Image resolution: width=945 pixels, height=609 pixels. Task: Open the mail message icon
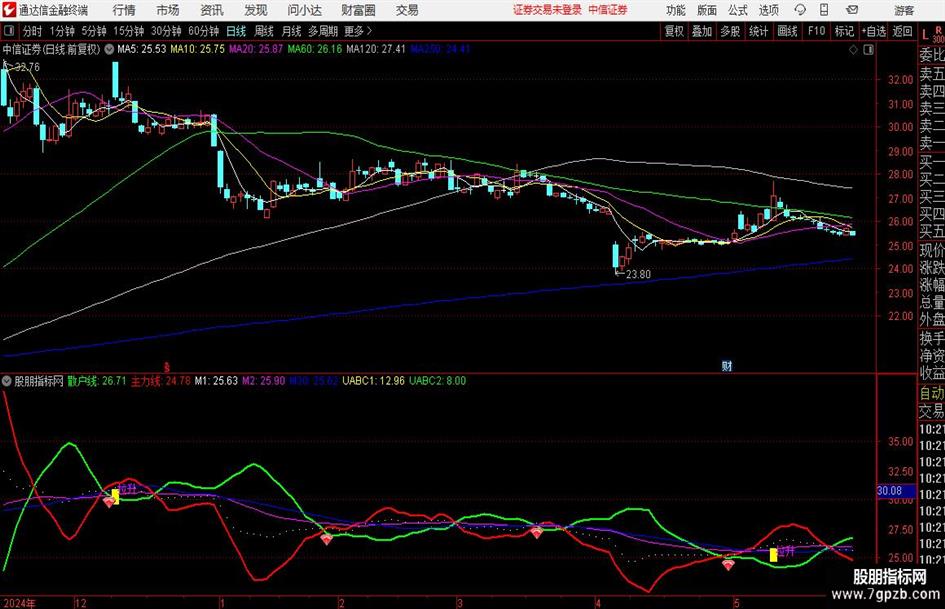coord(852,10)
